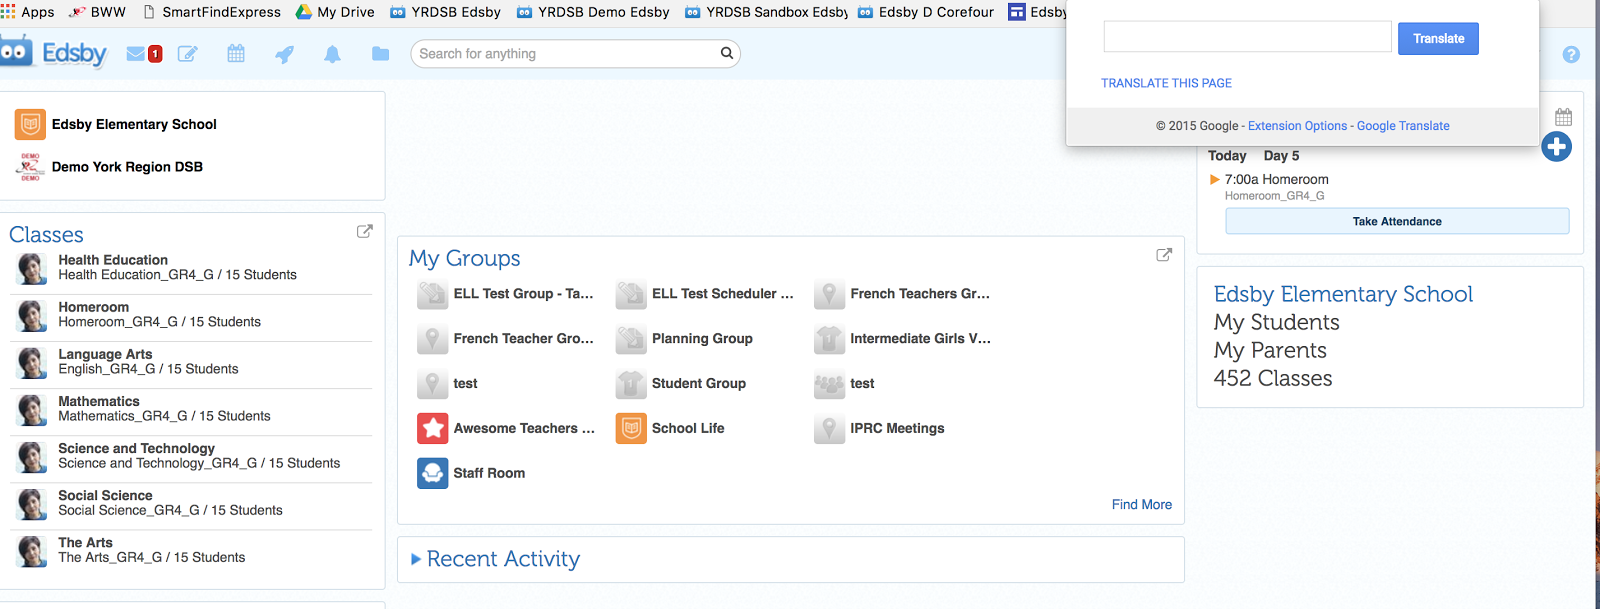Click the TRANSLATE THIS PAGE link
1600x609 pixels.
[1166, 83]
